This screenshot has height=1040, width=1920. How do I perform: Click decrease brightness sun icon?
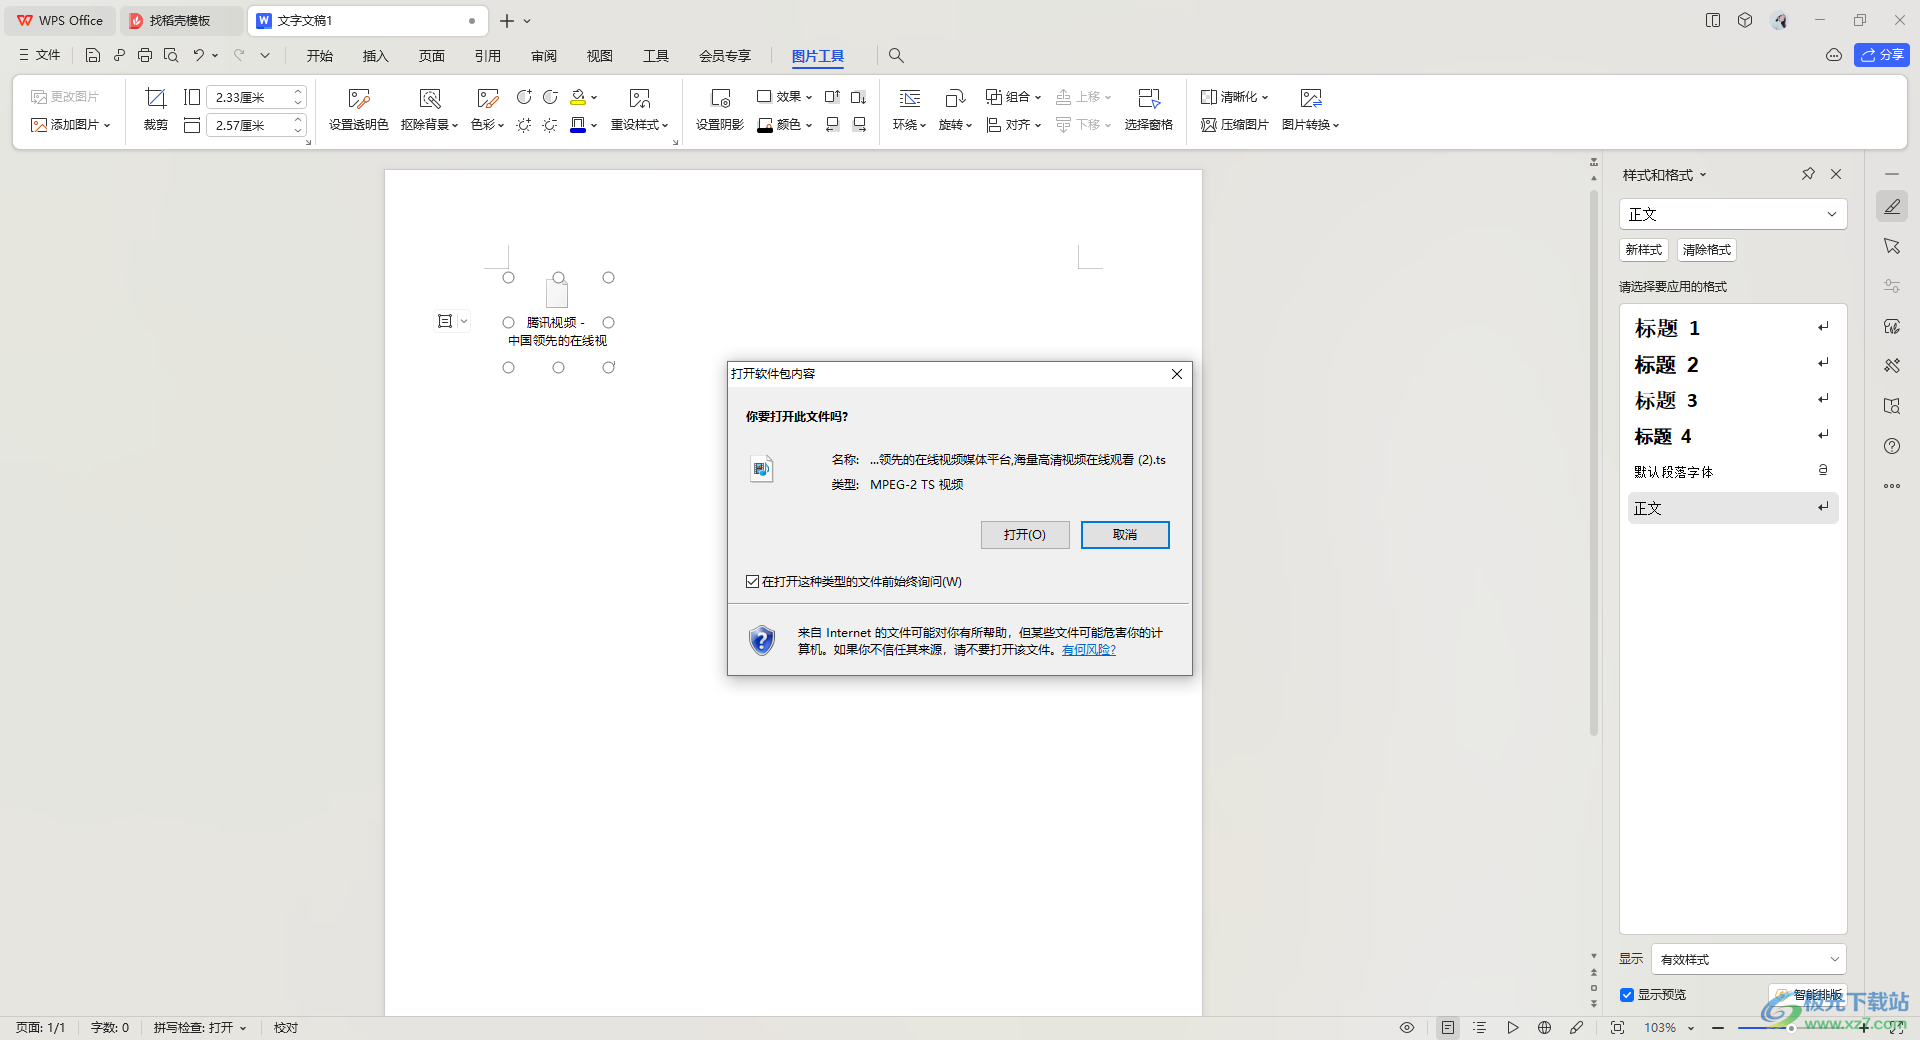click(x=550, y=125)
